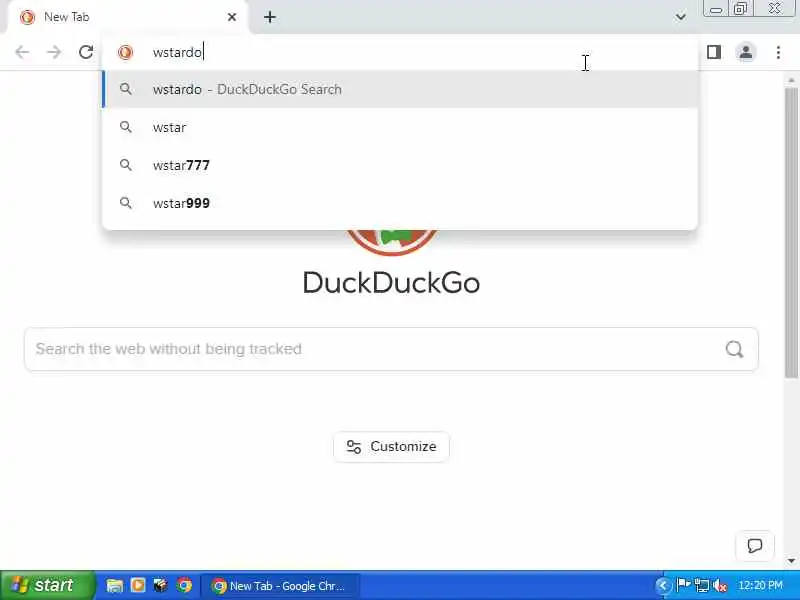Restore down the Chrome window
The height and width of the screenshot is (600, 800).
pyautogui.click(x=740, y=9)
